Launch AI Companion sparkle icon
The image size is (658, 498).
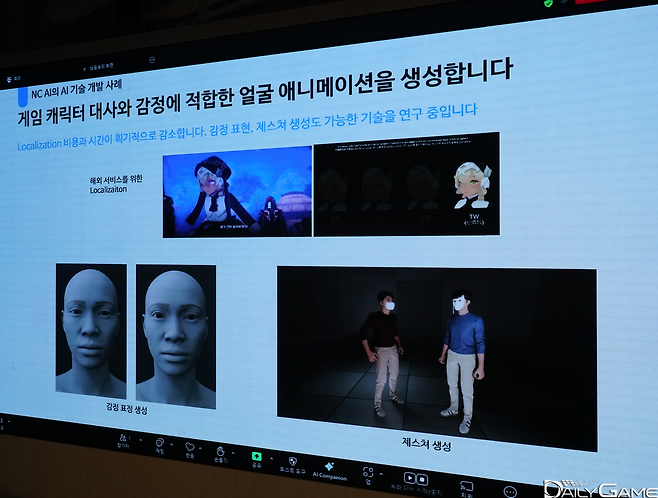[329, 467]
